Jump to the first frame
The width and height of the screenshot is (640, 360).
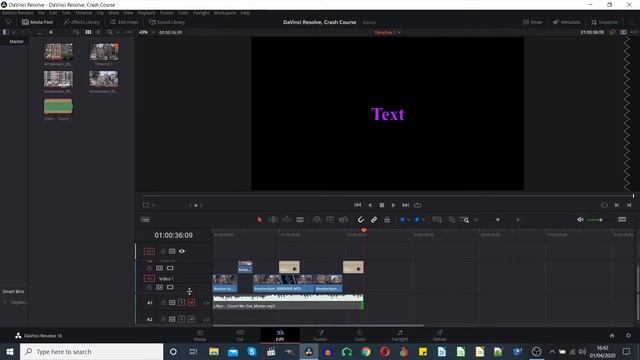click(358, 205)
